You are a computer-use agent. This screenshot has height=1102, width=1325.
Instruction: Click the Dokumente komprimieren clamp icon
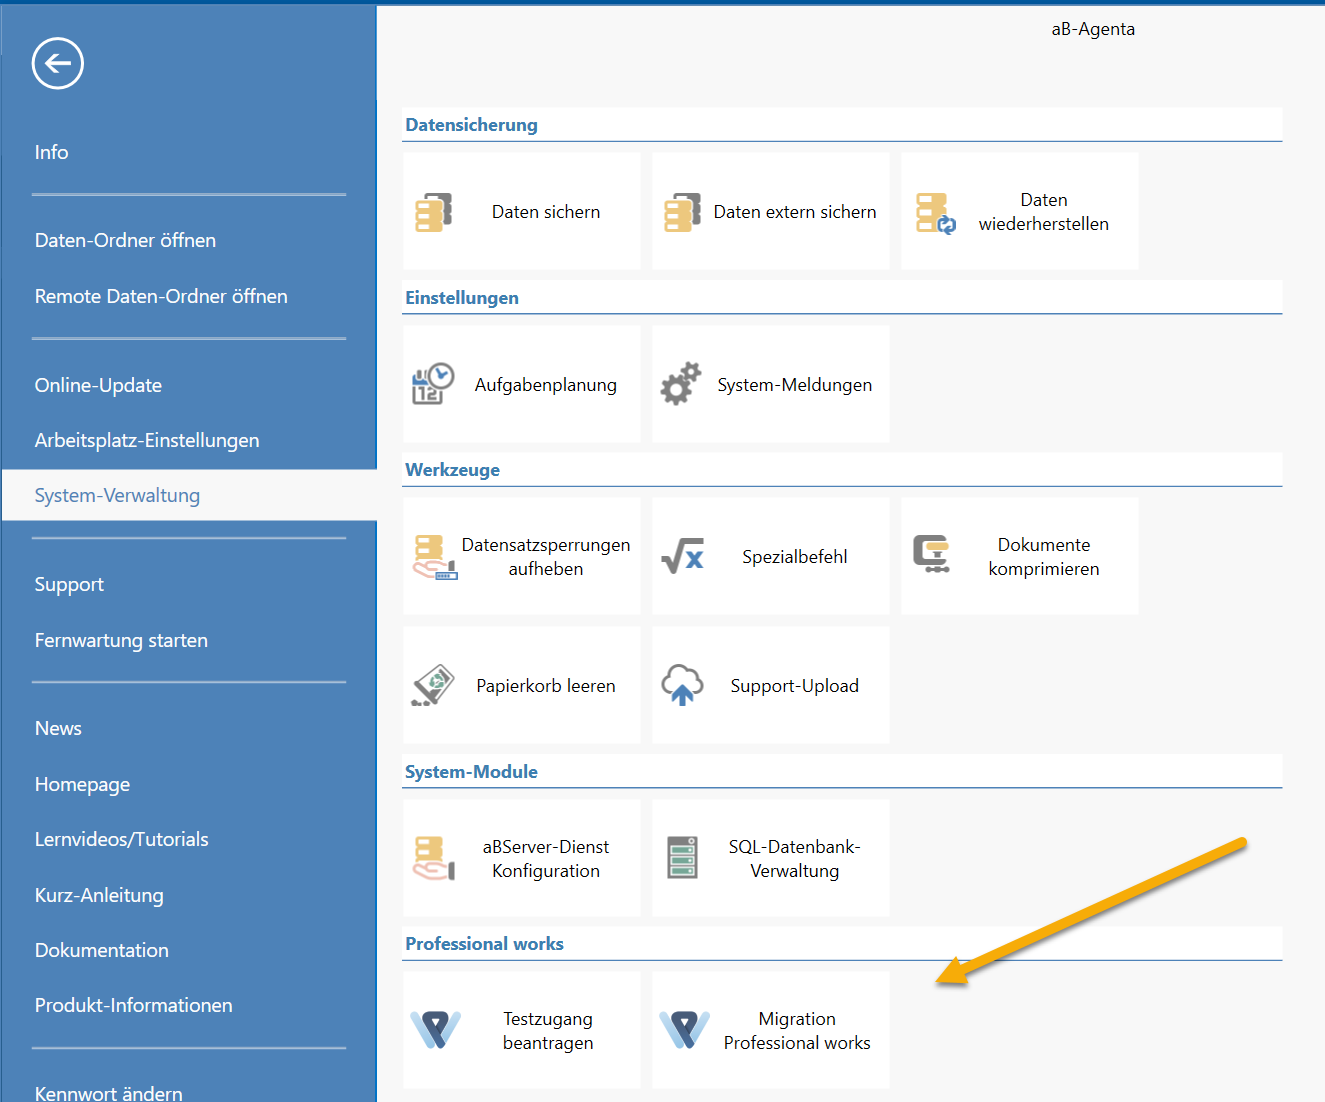pos(932,554)
